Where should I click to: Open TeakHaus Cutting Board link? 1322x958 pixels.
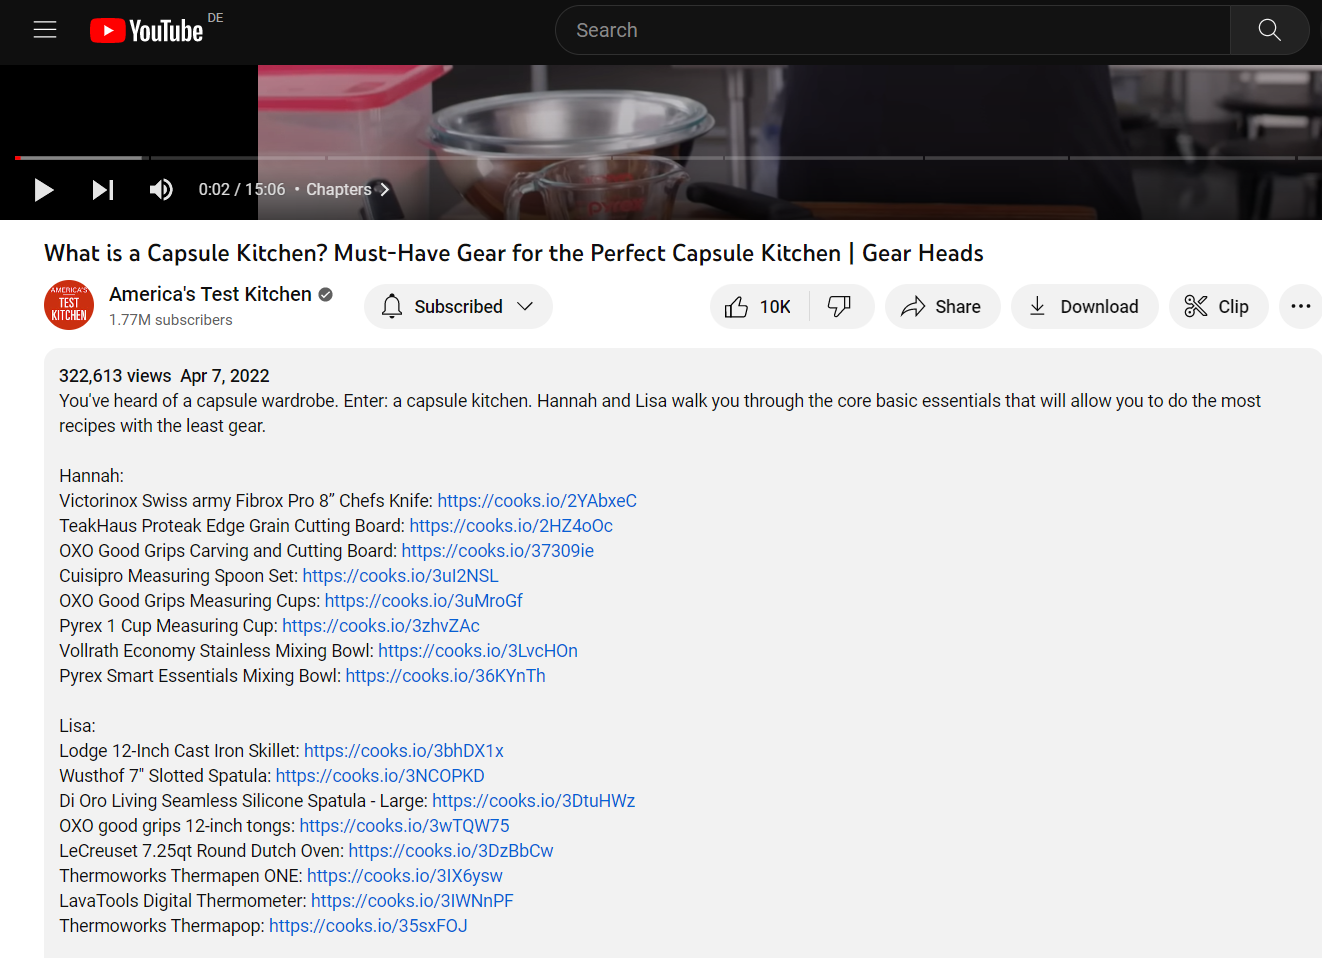(511, 526)
